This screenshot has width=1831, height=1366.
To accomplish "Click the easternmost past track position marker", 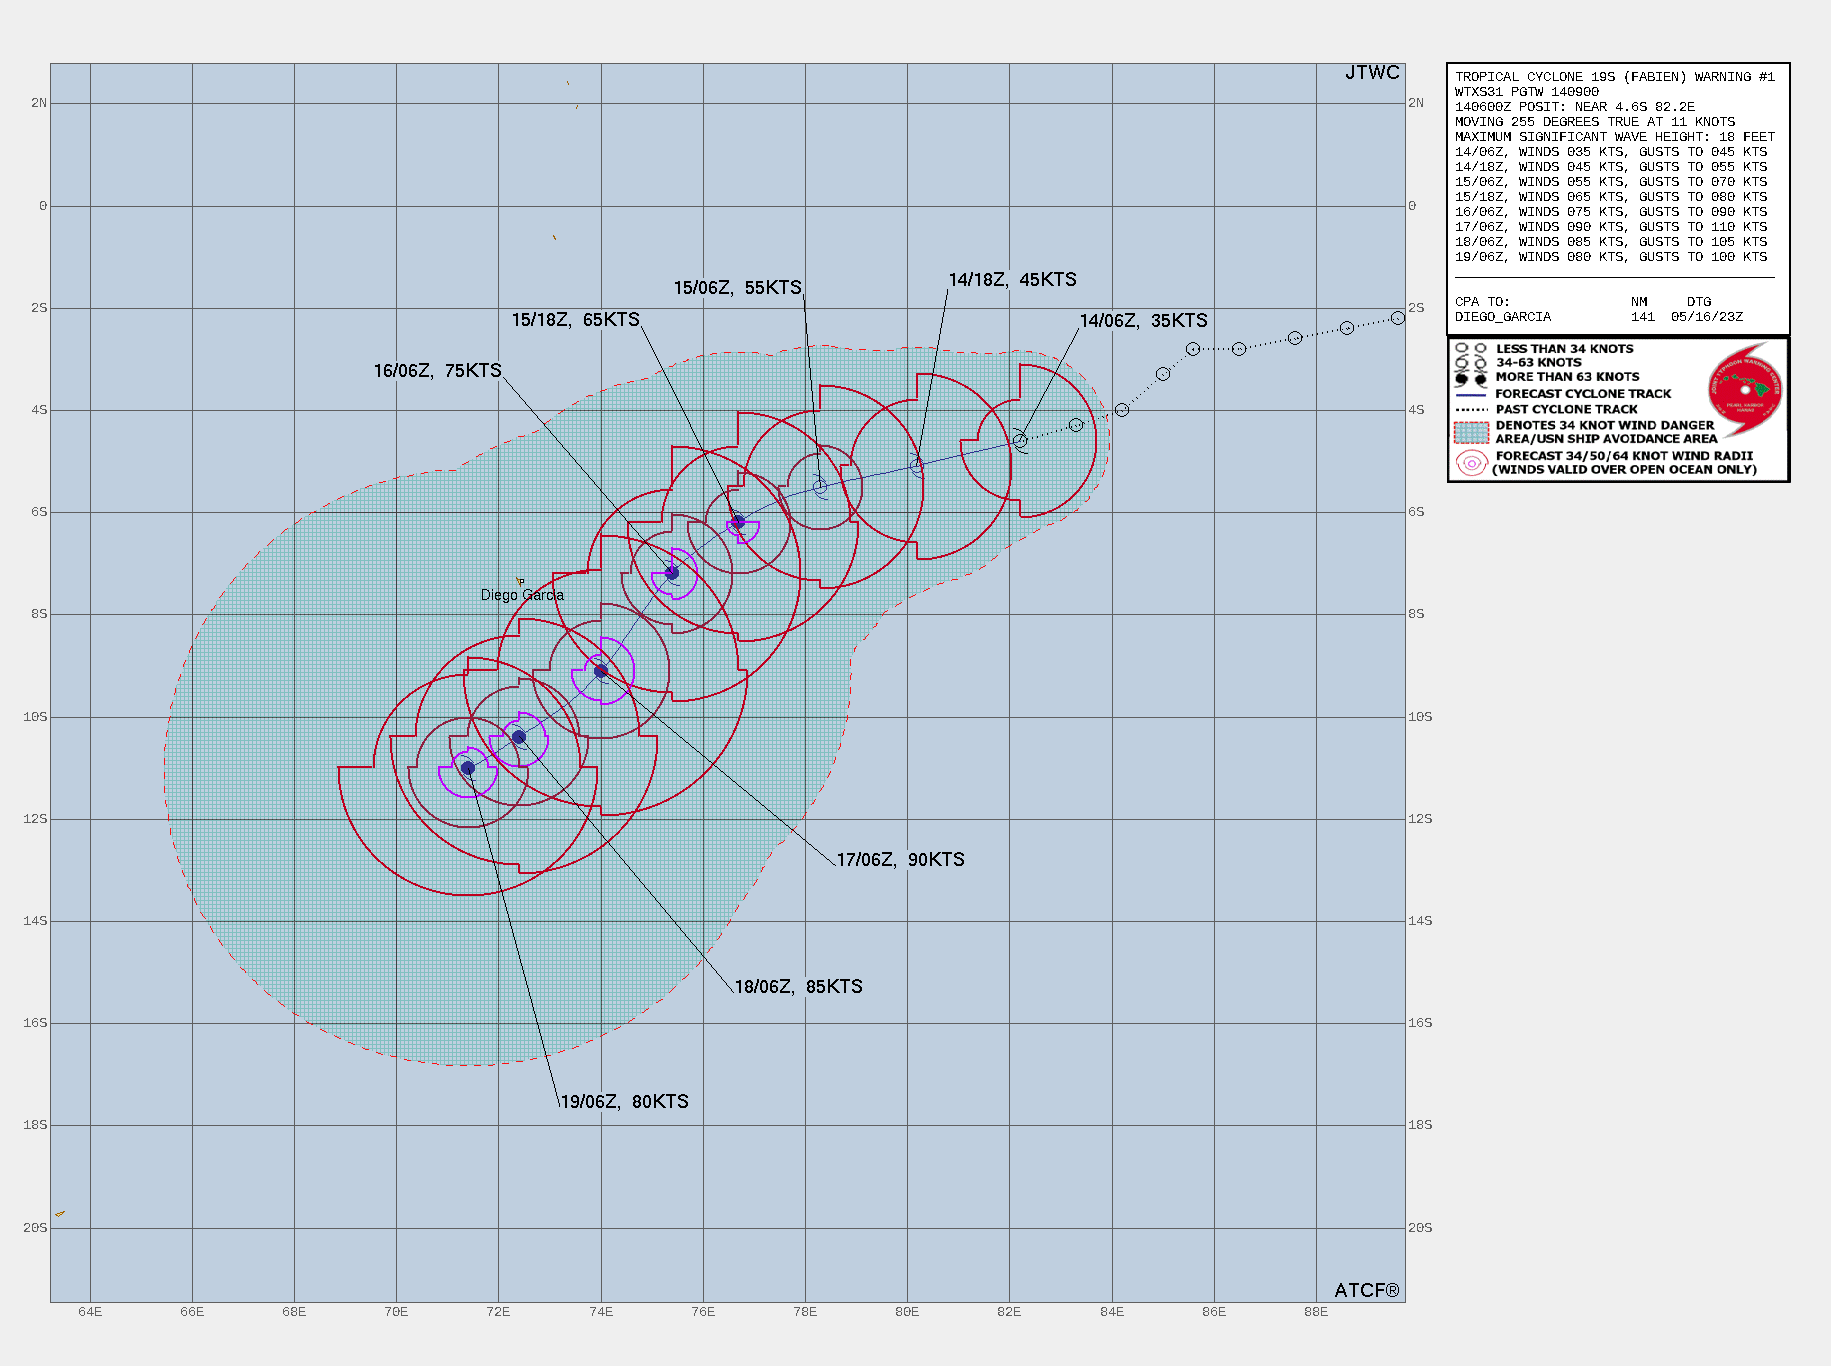I will (1397, 318).
